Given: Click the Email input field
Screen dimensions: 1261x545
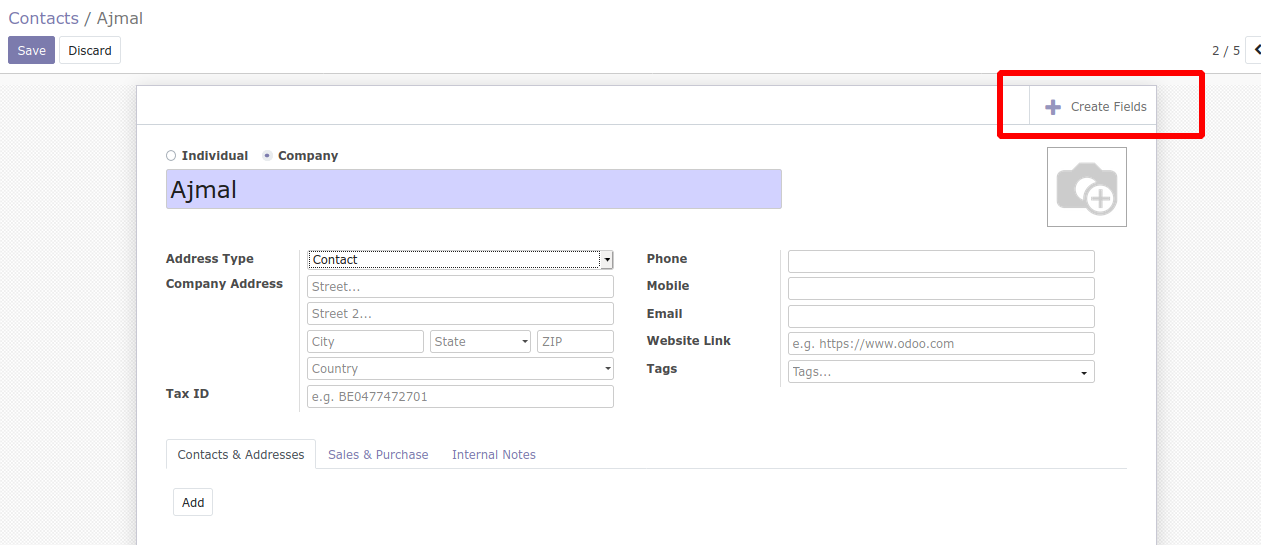Looking at the screenshot, I should pyautogui.click(x=941, y=317).
